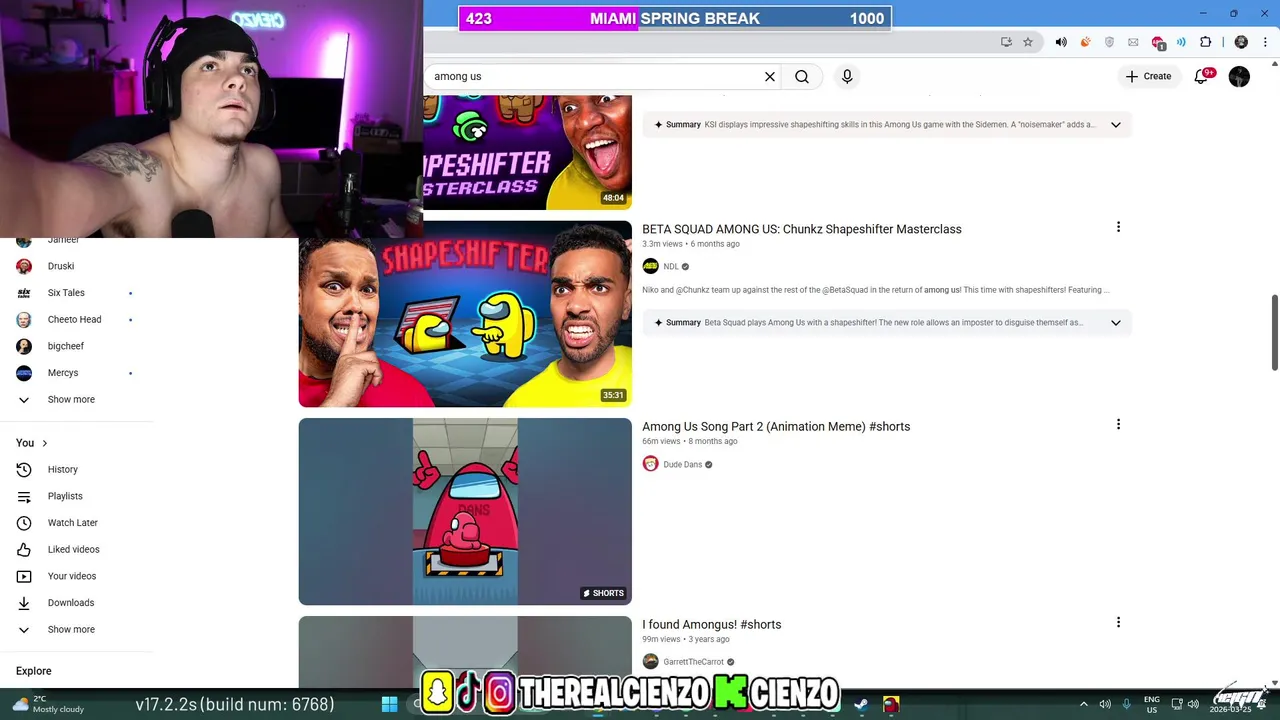Click the install app icon in address bar
This screenshot has width=1280, height=720.
[1006, 42]
